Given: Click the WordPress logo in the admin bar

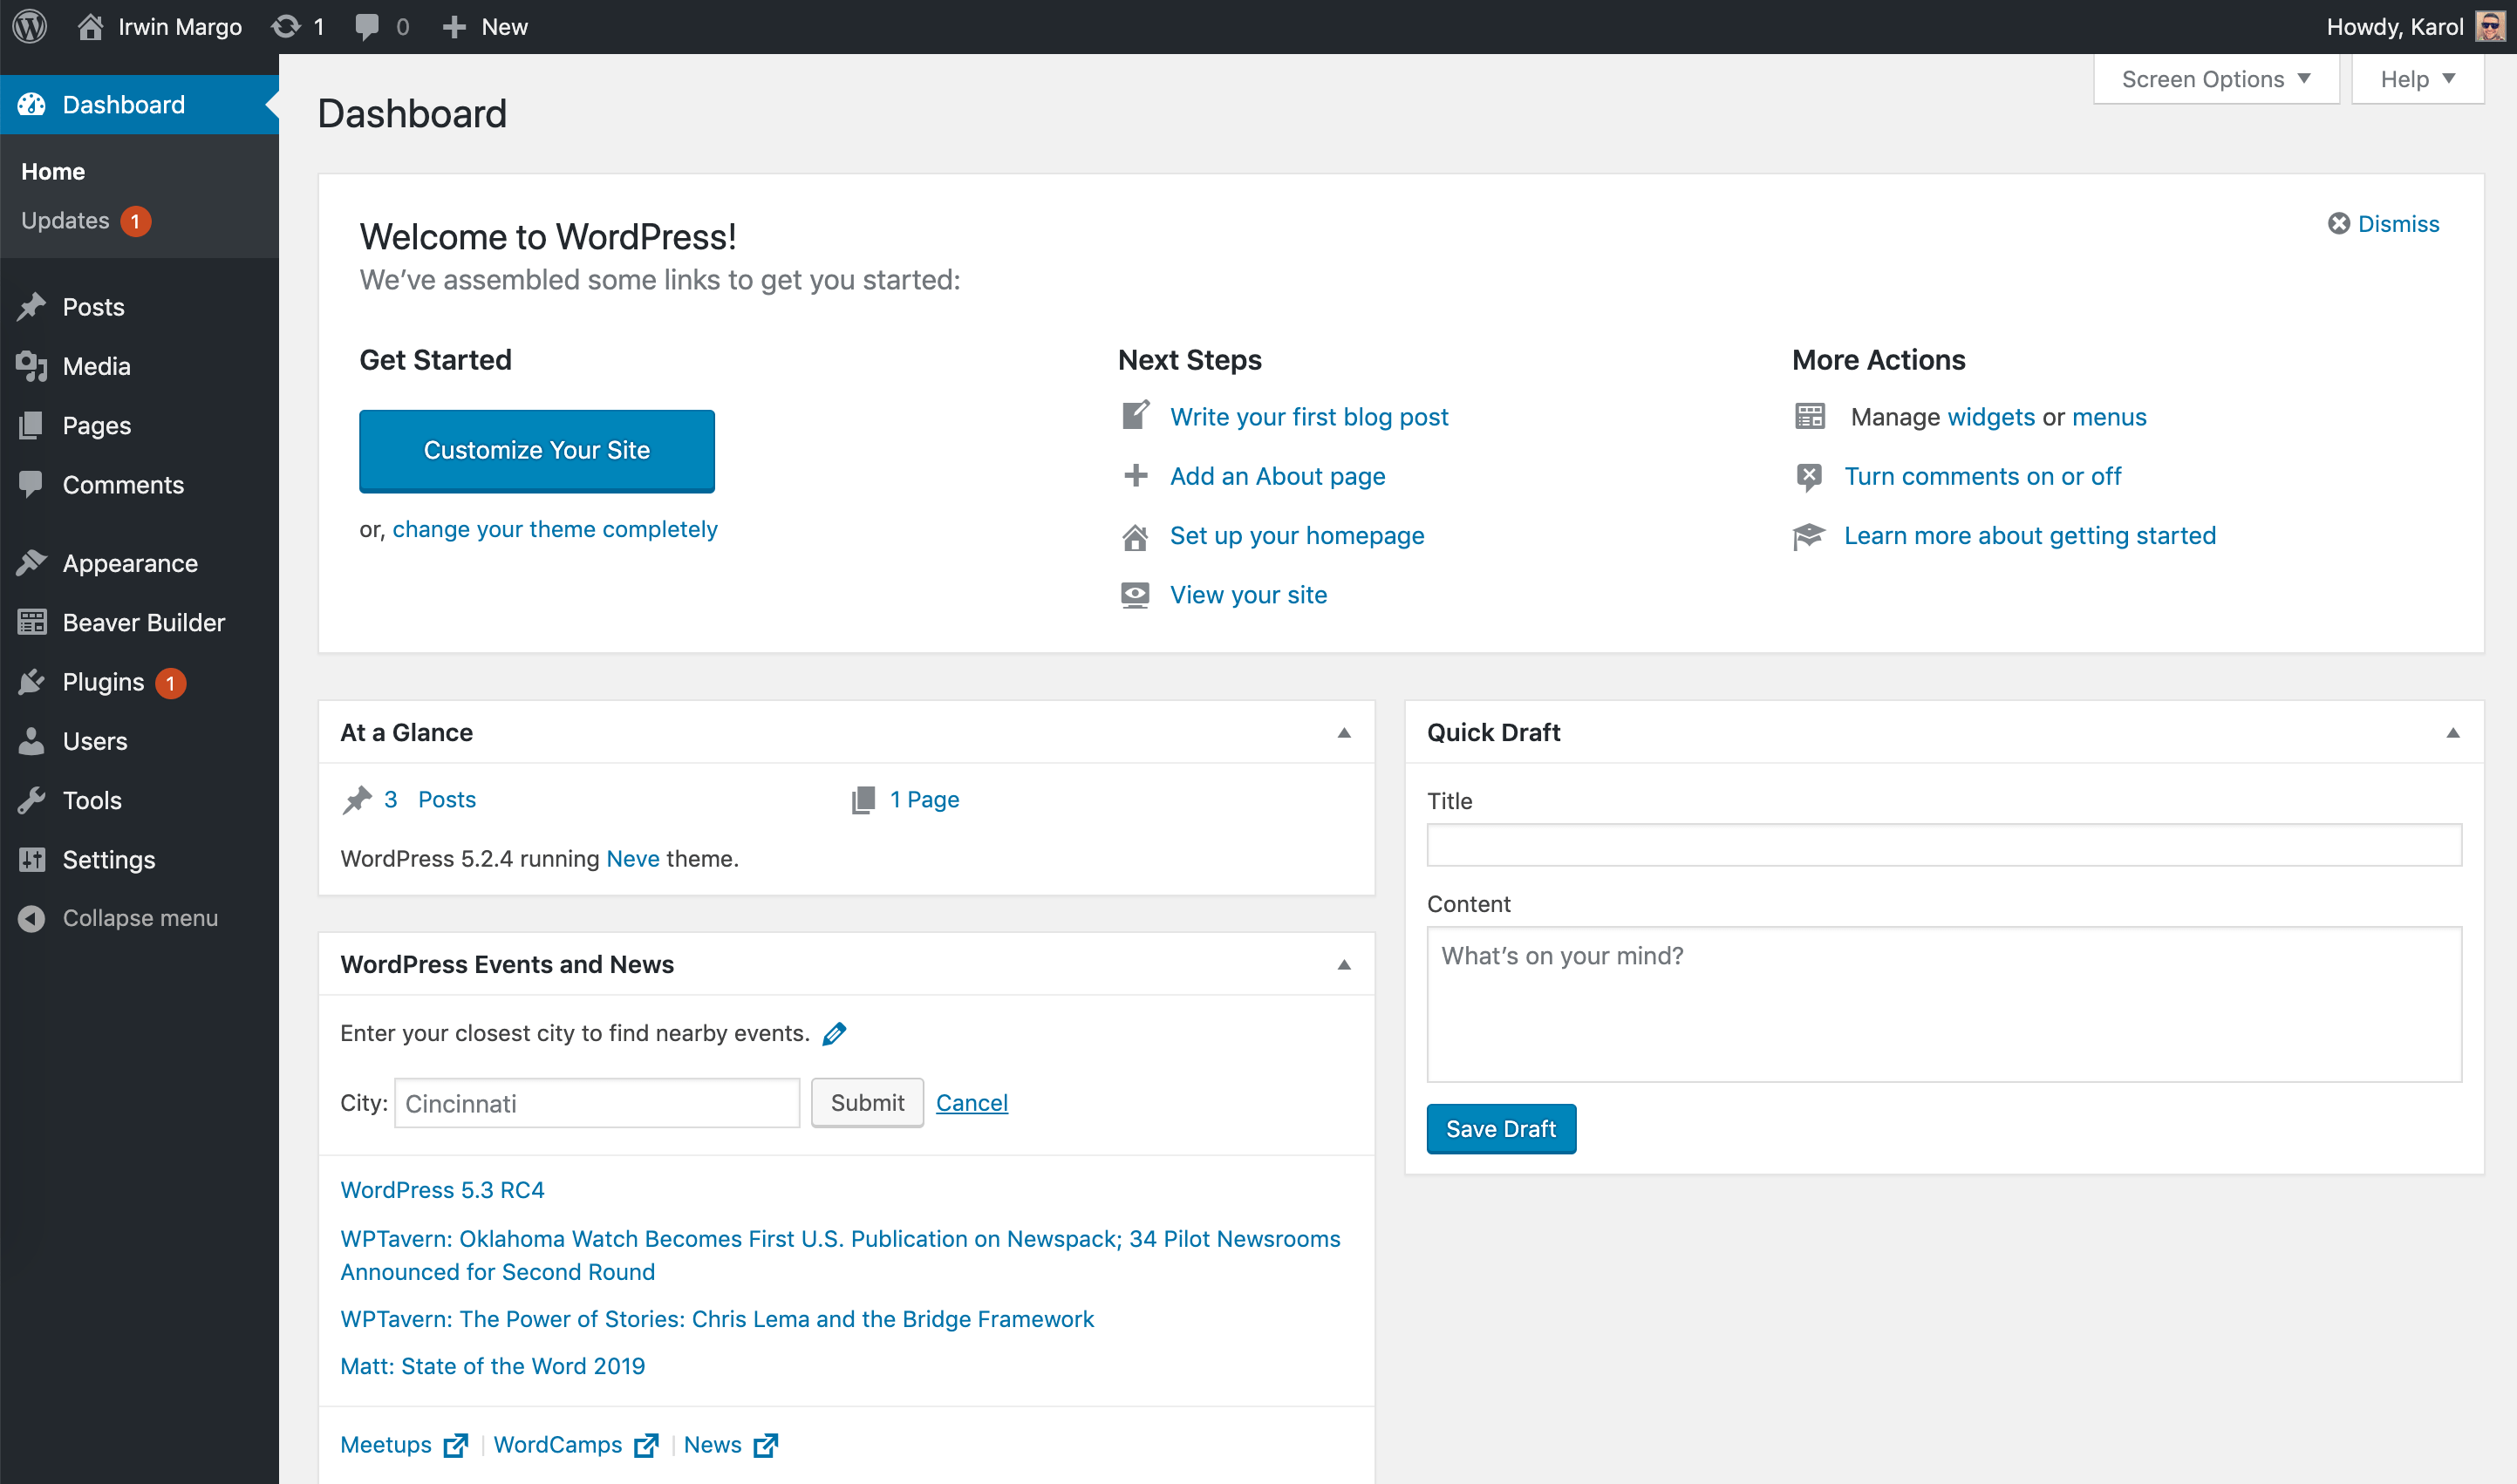Looking at the screenshot, I should point(29,26).
